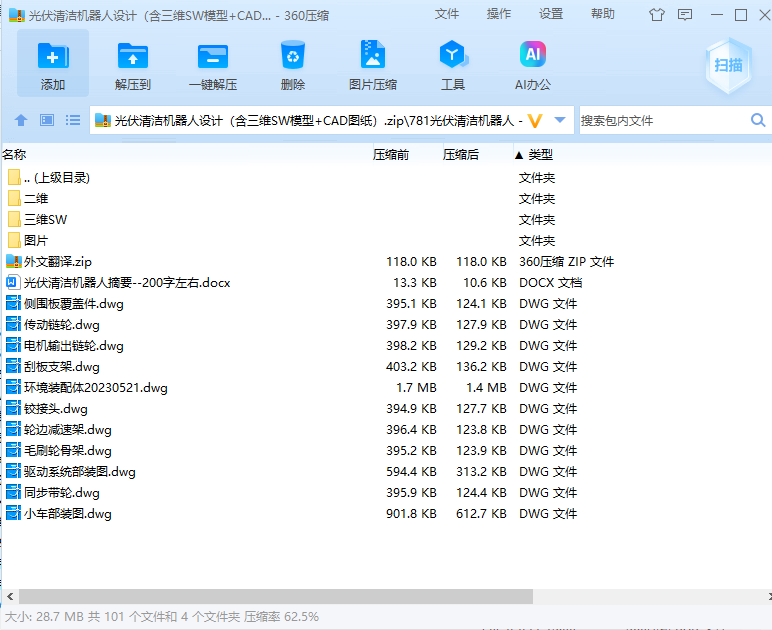Image resolution: width=772 pixels, height=630 pixels.
Task: Select the file 毛刷轮骨架.dwg
Action: 67,451
